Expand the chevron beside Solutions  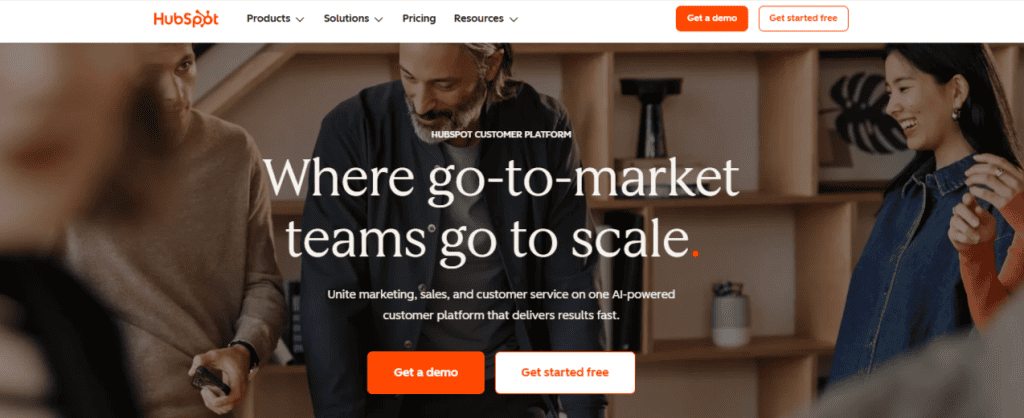click(379, 19)
